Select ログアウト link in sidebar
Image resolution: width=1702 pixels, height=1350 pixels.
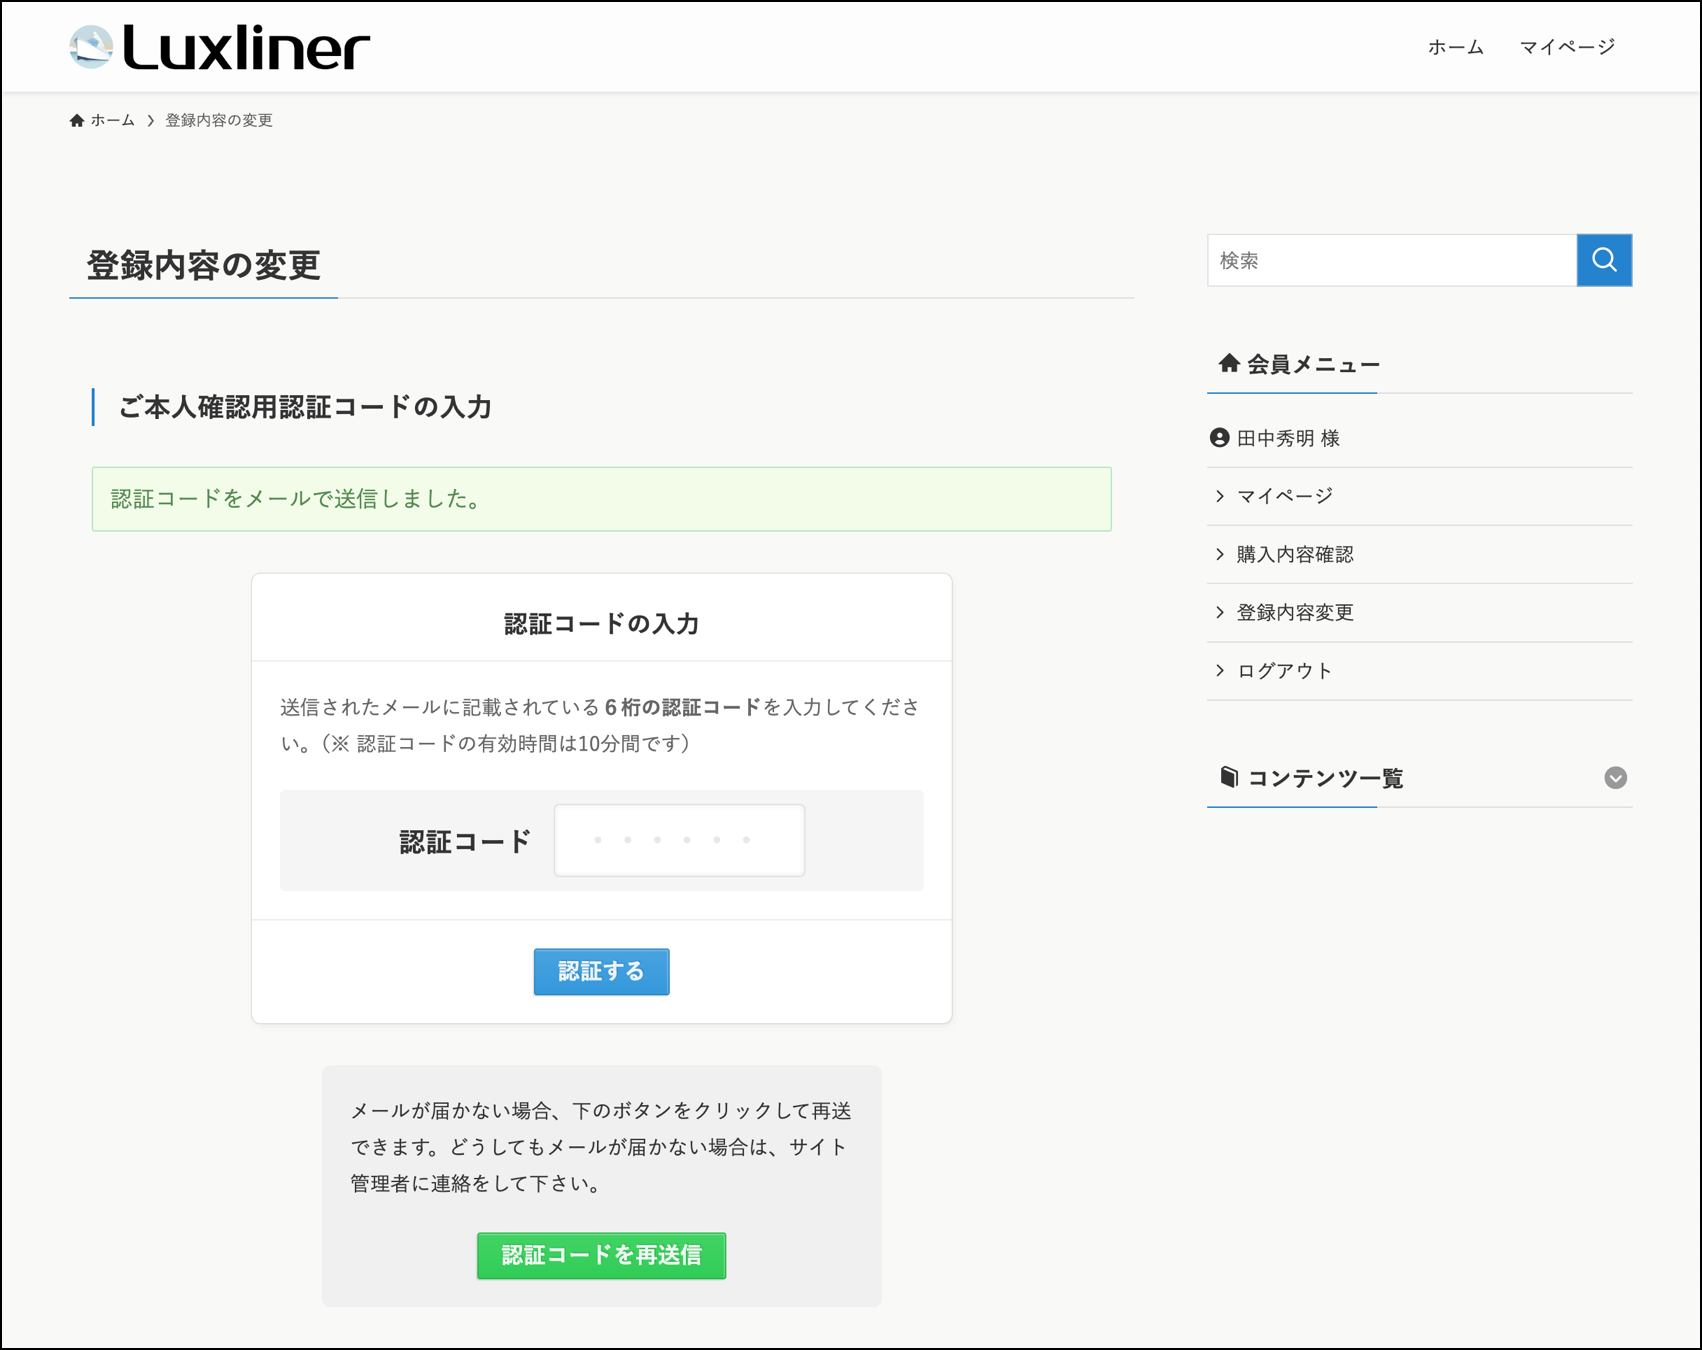click(1285, 671)
